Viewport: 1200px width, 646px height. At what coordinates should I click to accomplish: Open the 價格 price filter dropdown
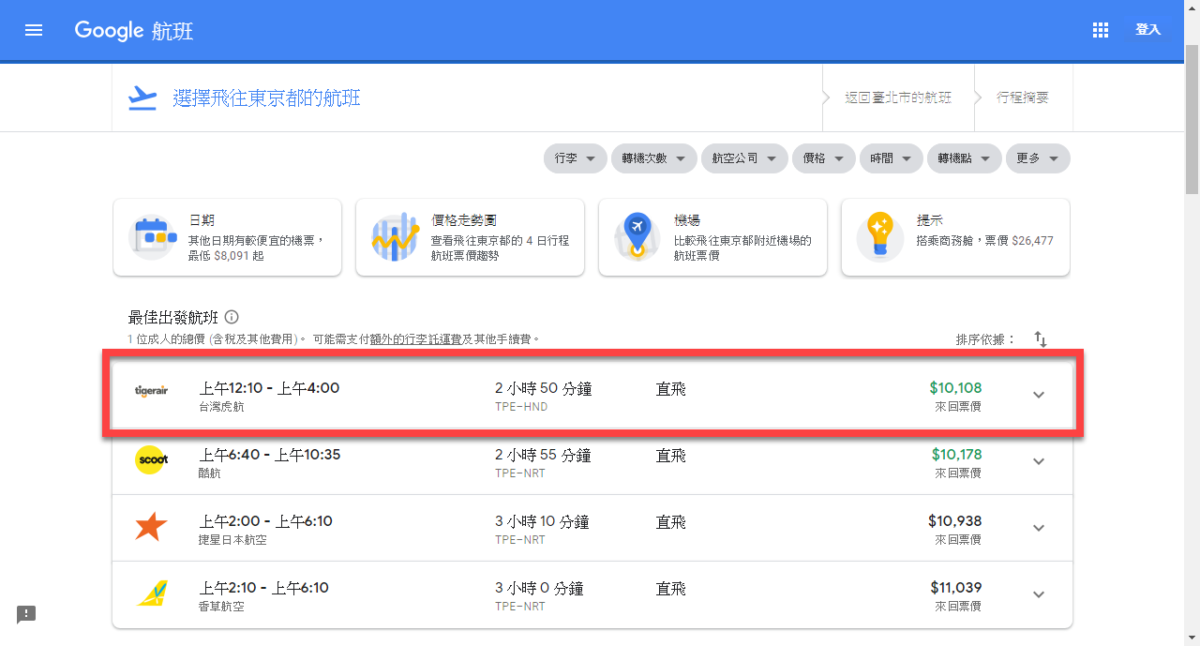click(823, 158)
